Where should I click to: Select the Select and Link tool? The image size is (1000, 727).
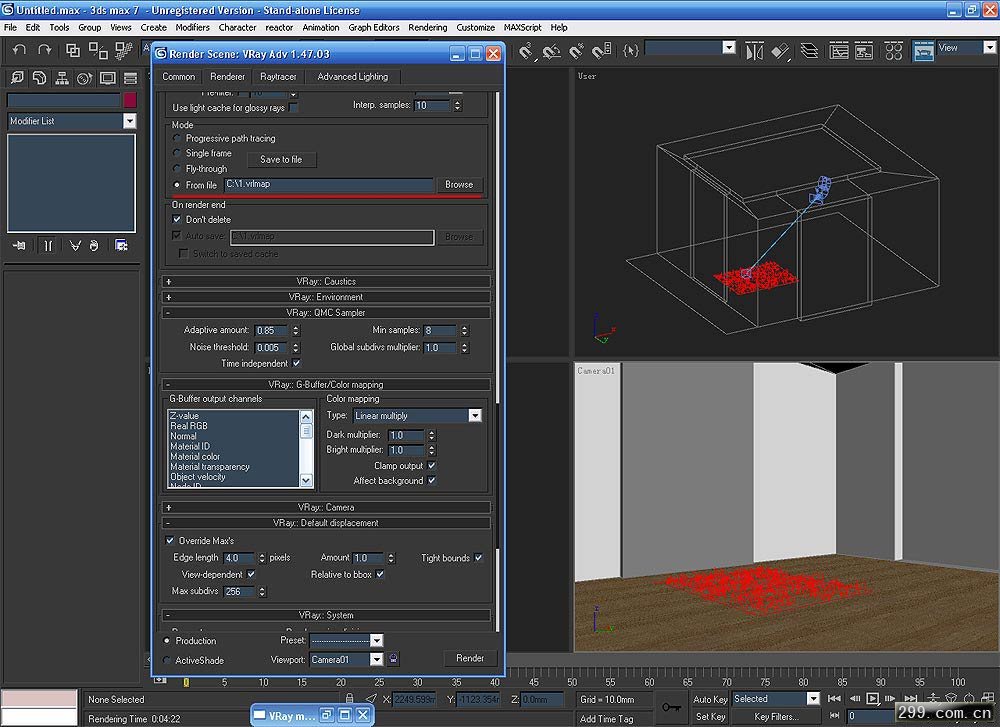(x=73, y=50)
